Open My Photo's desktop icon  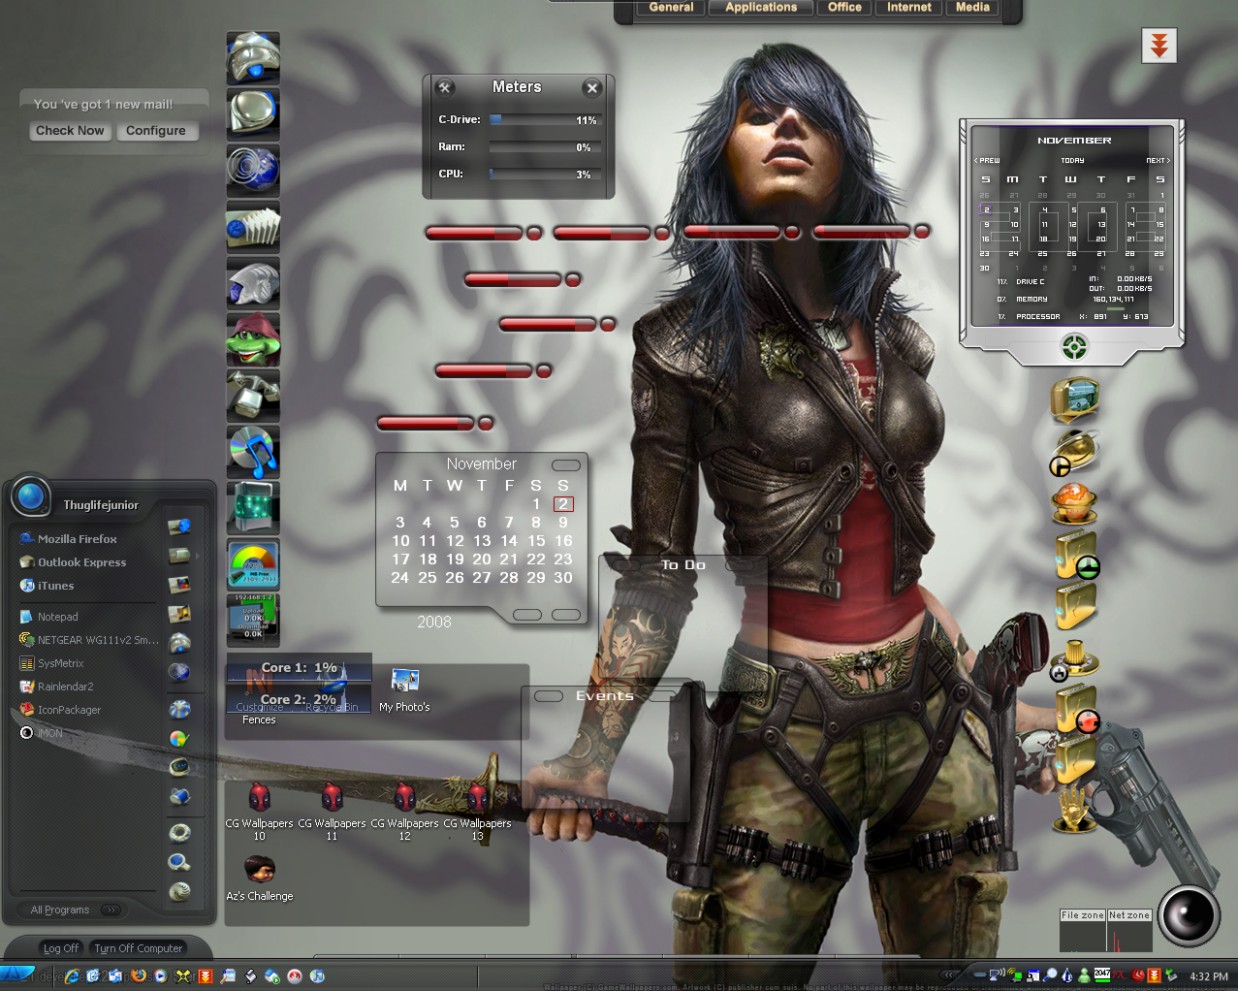point(405,690)
